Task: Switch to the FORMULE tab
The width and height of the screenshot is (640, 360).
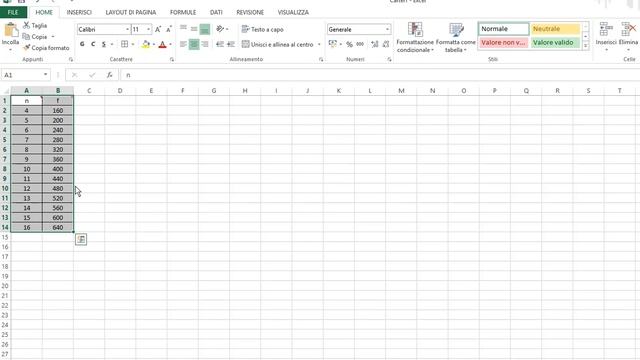Action: [x=183, y=12]
